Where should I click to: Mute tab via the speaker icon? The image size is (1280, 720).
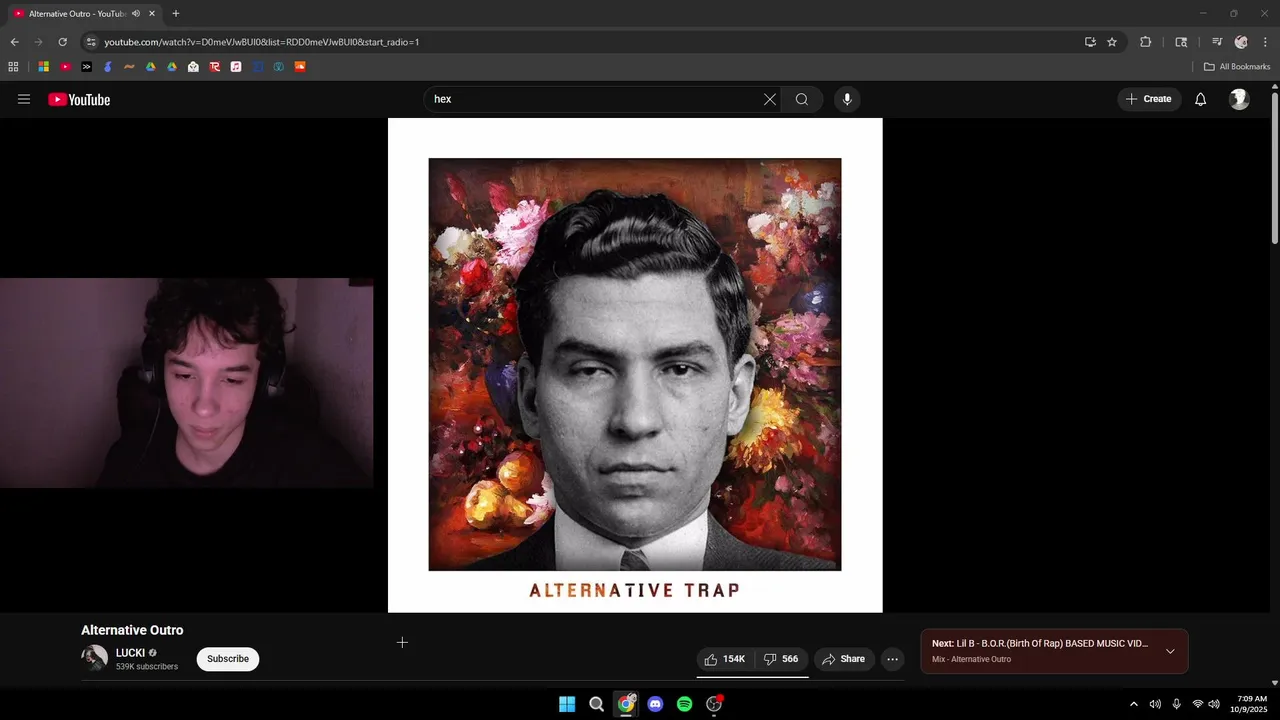136,14
